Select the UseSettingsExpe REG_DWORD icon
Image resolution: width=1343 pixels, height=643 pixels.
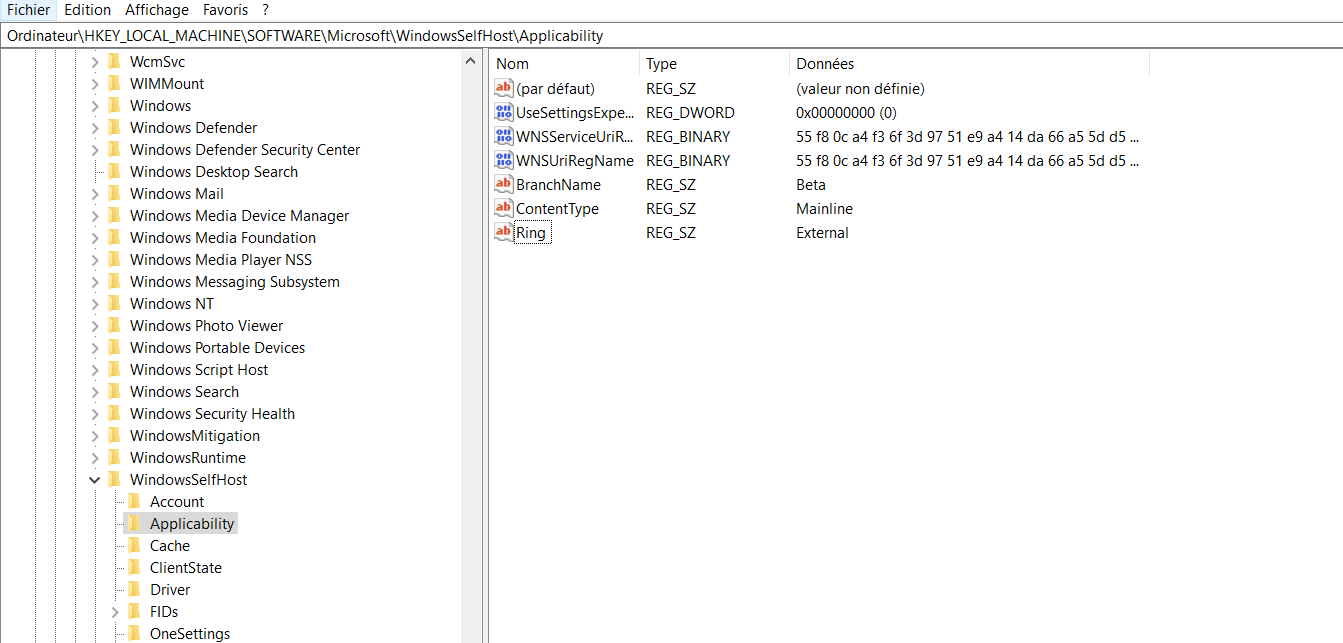pos(503,112)
